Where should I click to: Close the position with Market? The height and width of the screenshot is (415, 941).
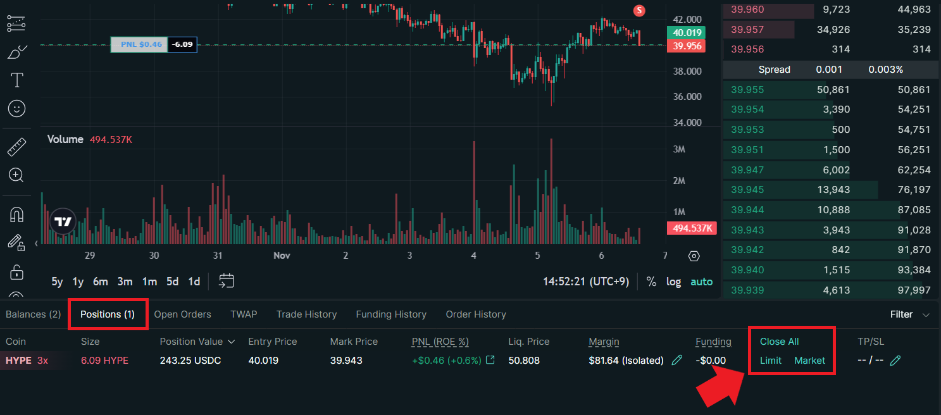pos(809,360)
